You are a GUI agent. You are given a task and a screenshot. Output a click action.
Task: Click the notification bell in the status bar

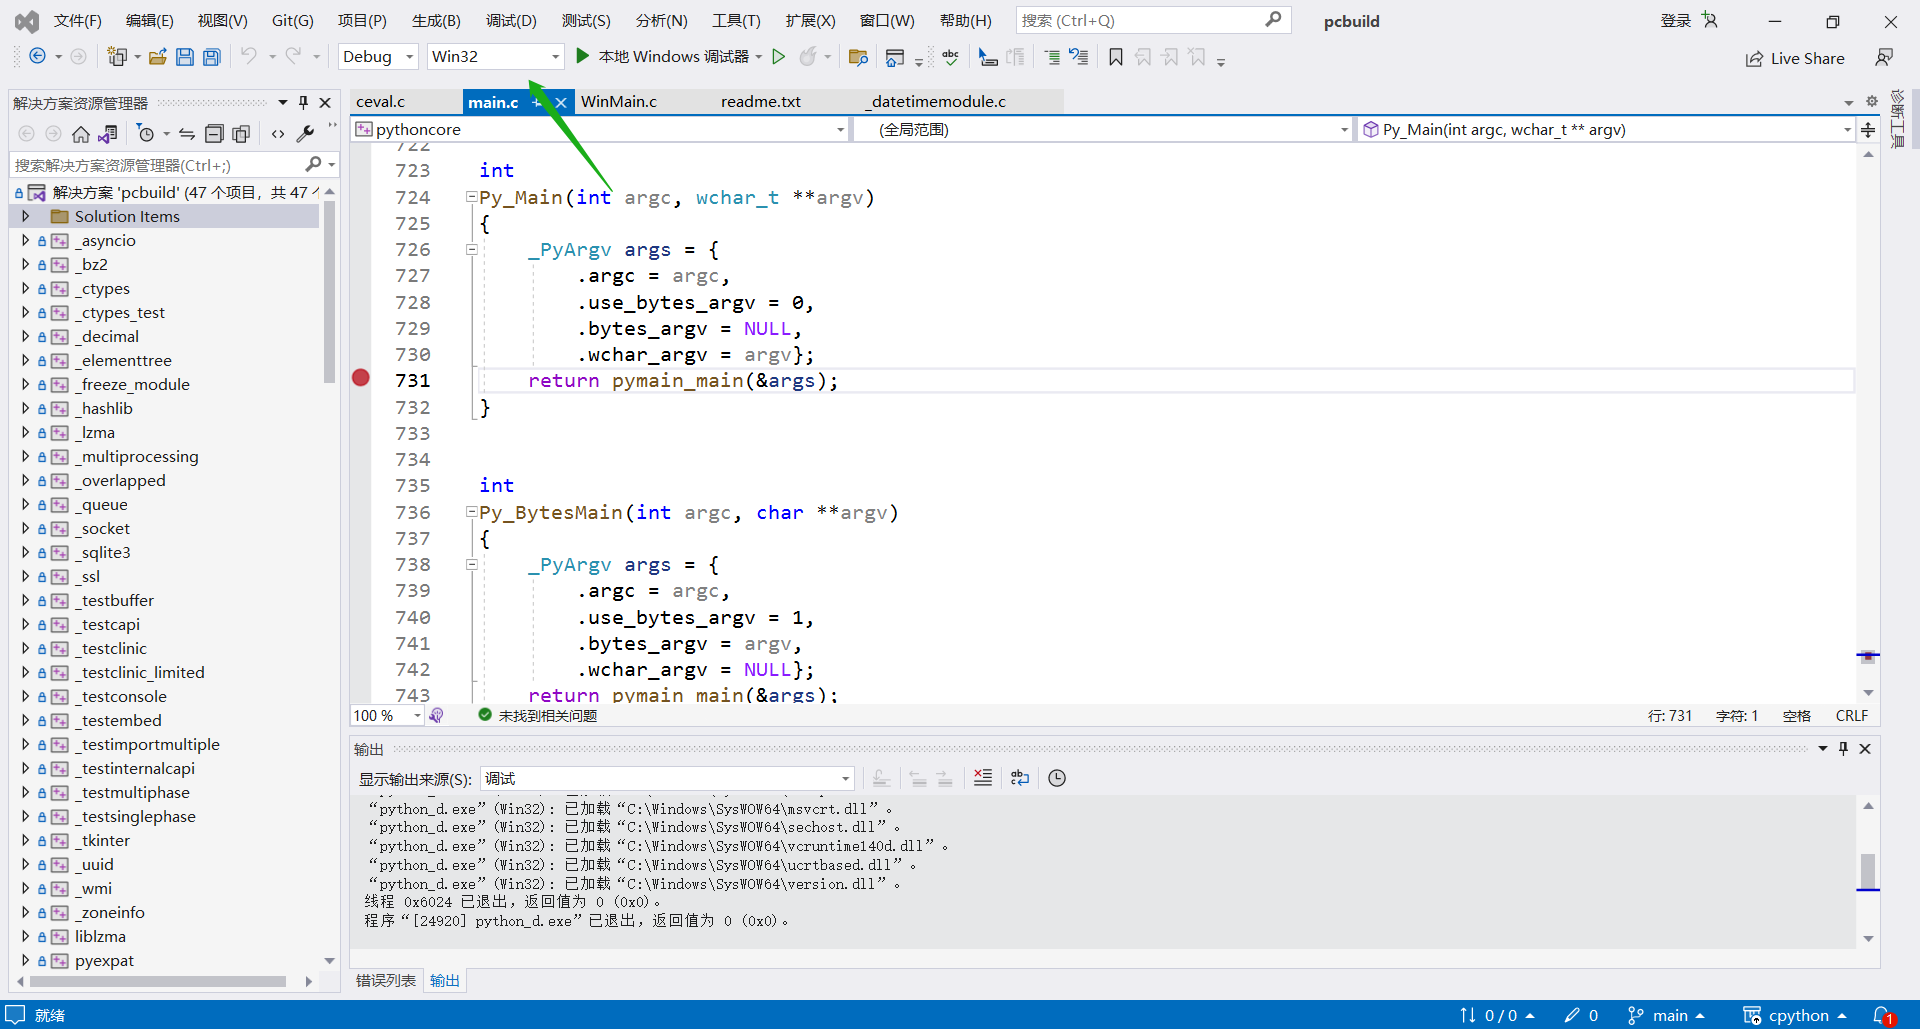click(1881, 1015)
